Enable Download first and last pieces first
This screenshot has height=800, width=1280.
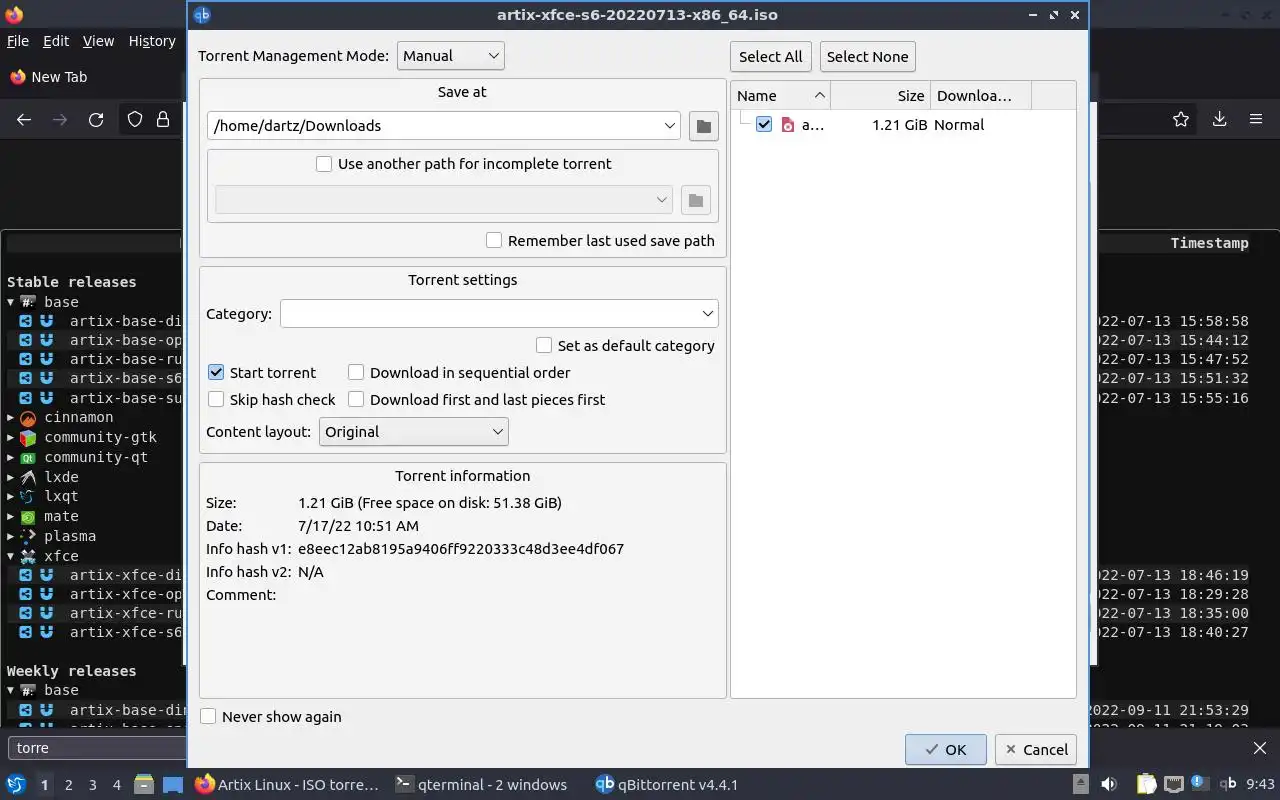pos(356,399)
